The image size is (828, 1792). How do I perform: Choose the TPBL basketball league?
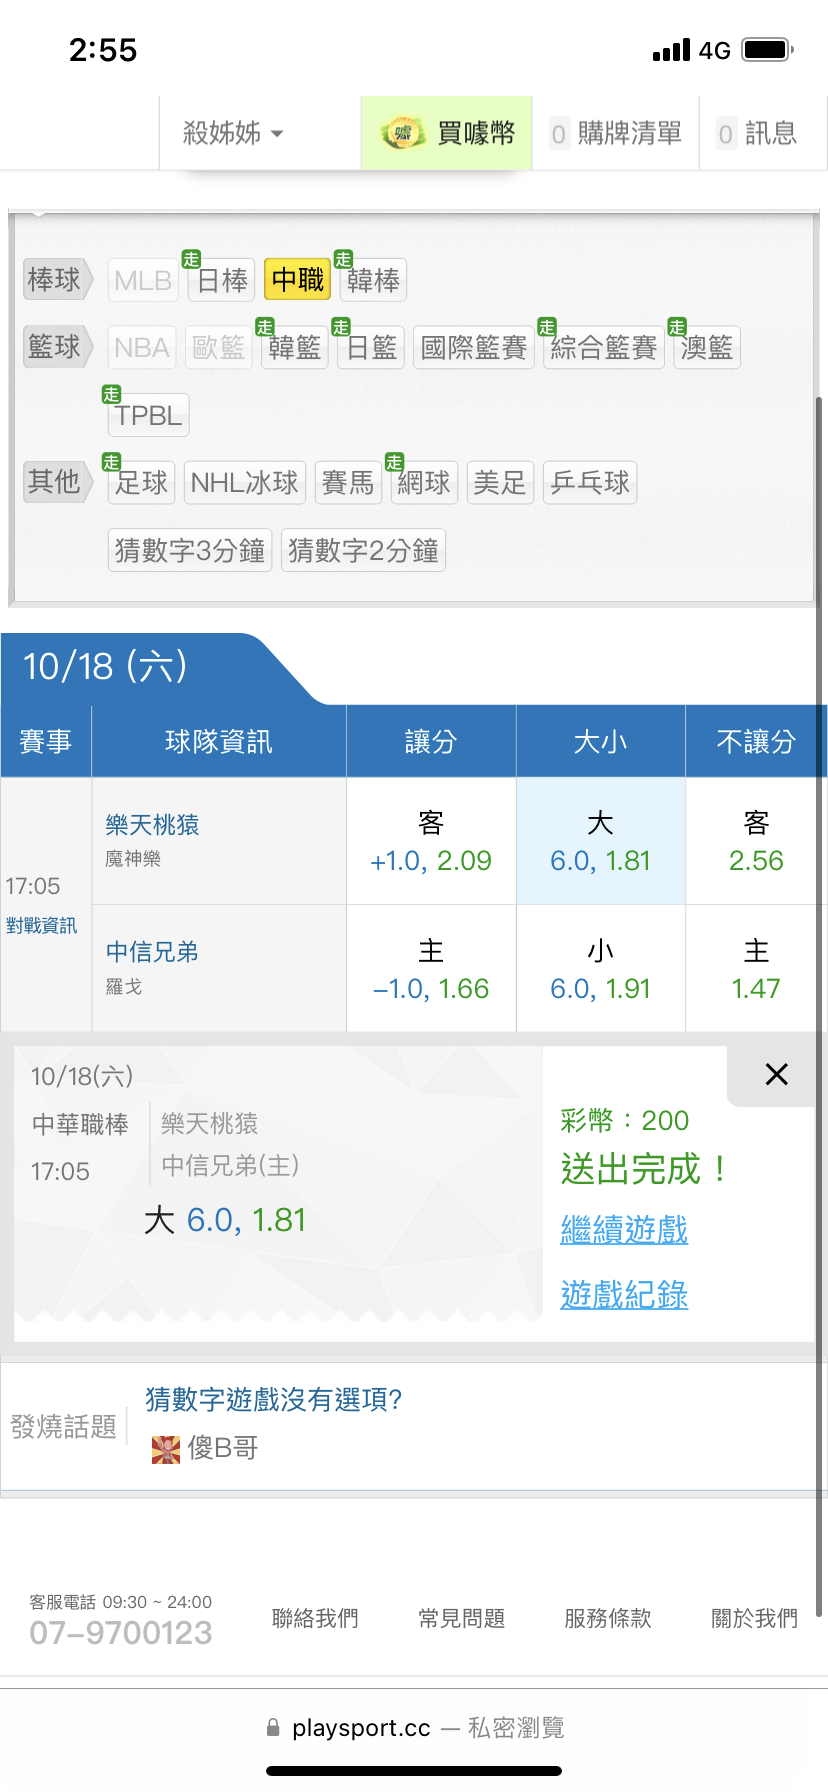148,416
